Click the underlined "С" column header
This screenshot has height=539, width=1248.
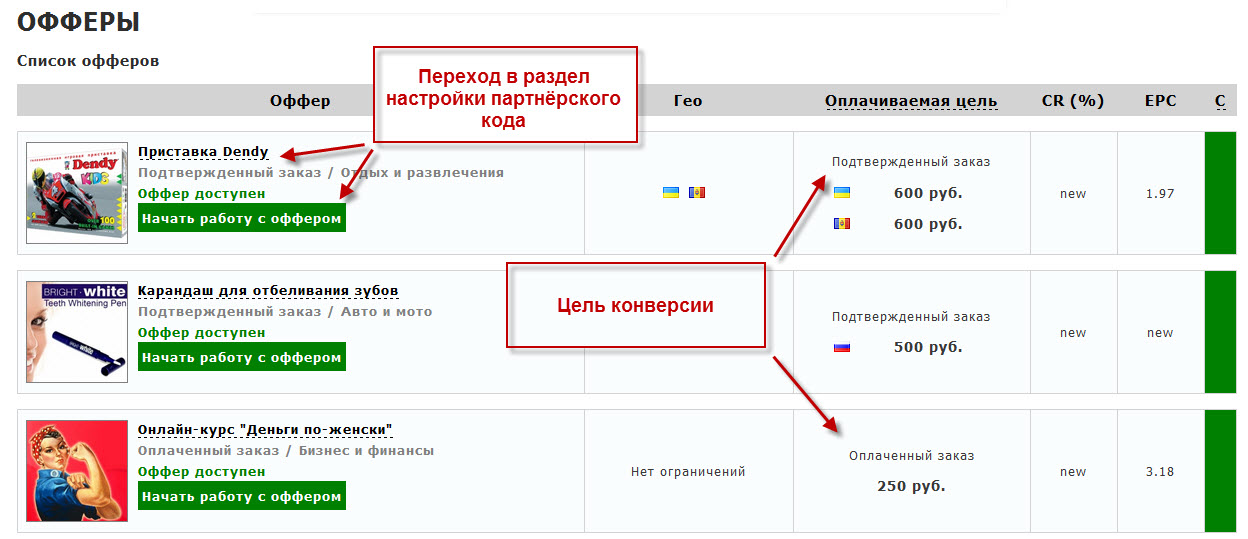(1220, 101)
